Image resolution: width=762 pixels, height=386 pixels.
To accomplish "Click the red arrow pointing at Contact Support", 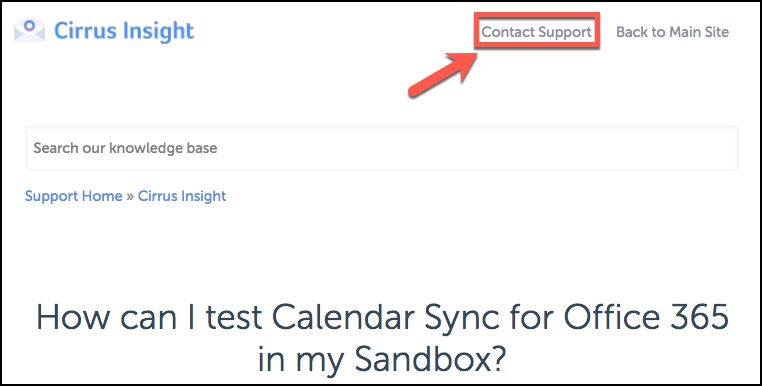I will pos(442,74).
